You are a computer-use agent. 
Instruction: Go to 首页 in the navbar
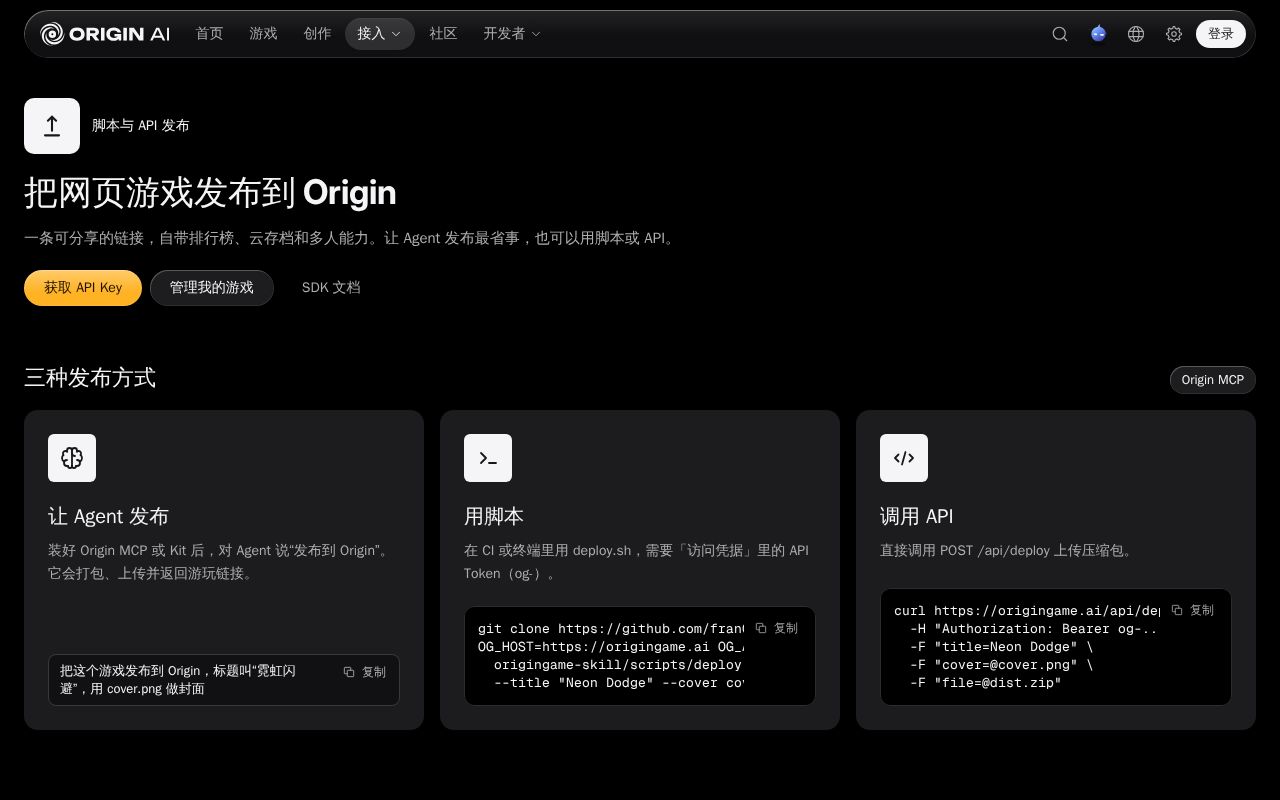click(x=209, y=34)
